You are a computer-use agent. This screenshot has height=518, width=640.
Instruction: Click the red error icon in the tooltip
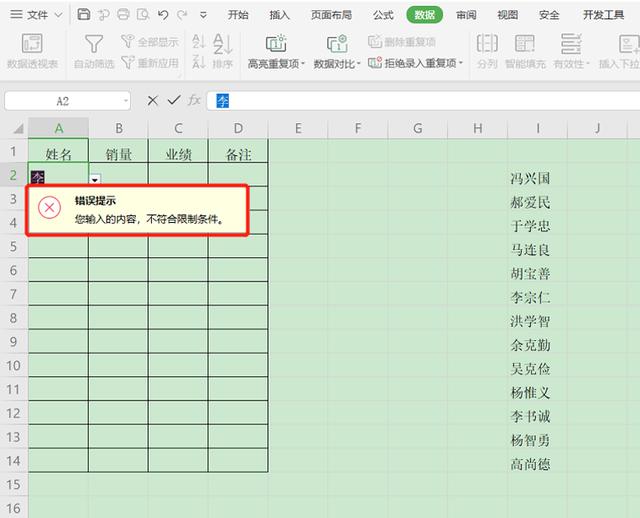click(49, 207)
